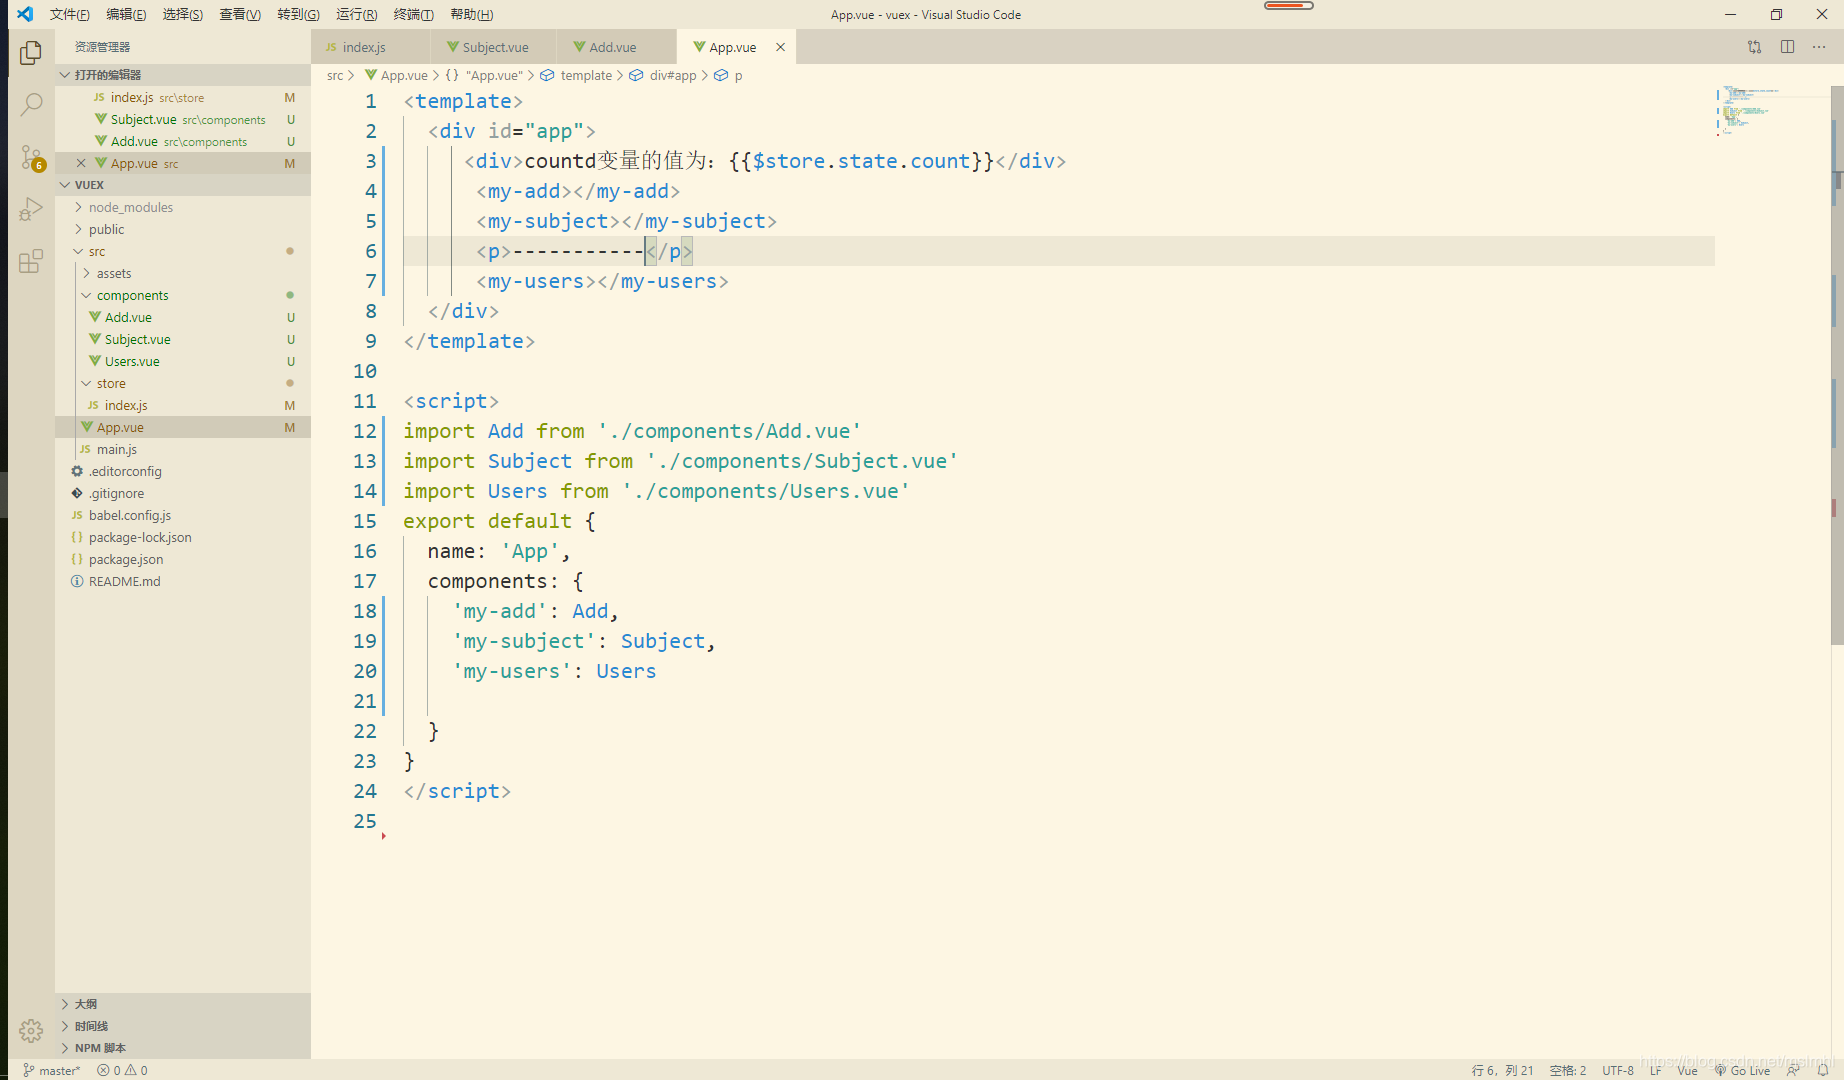Open Run and Debug view
Viewport: 1844px width, 1080px height.
31,209
